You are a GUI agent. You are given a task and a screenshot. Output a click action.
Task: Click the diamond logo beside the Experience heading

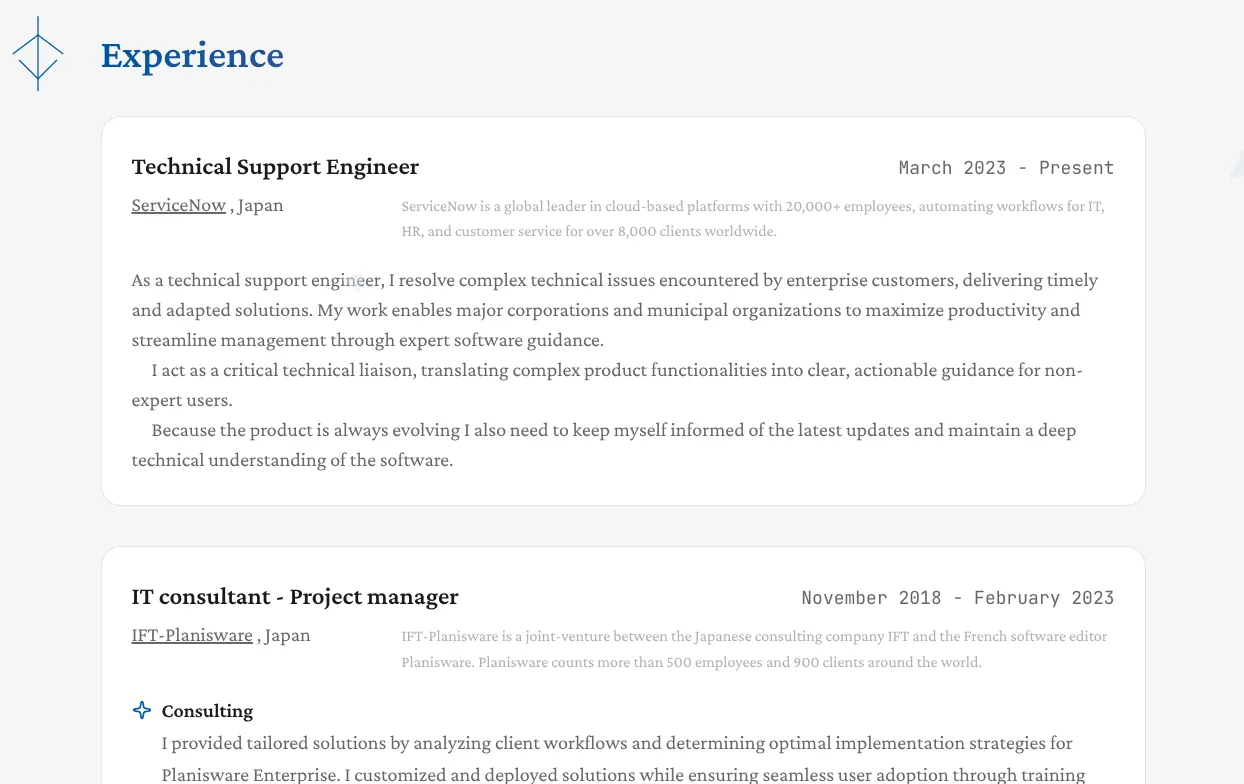click(38, 54)
